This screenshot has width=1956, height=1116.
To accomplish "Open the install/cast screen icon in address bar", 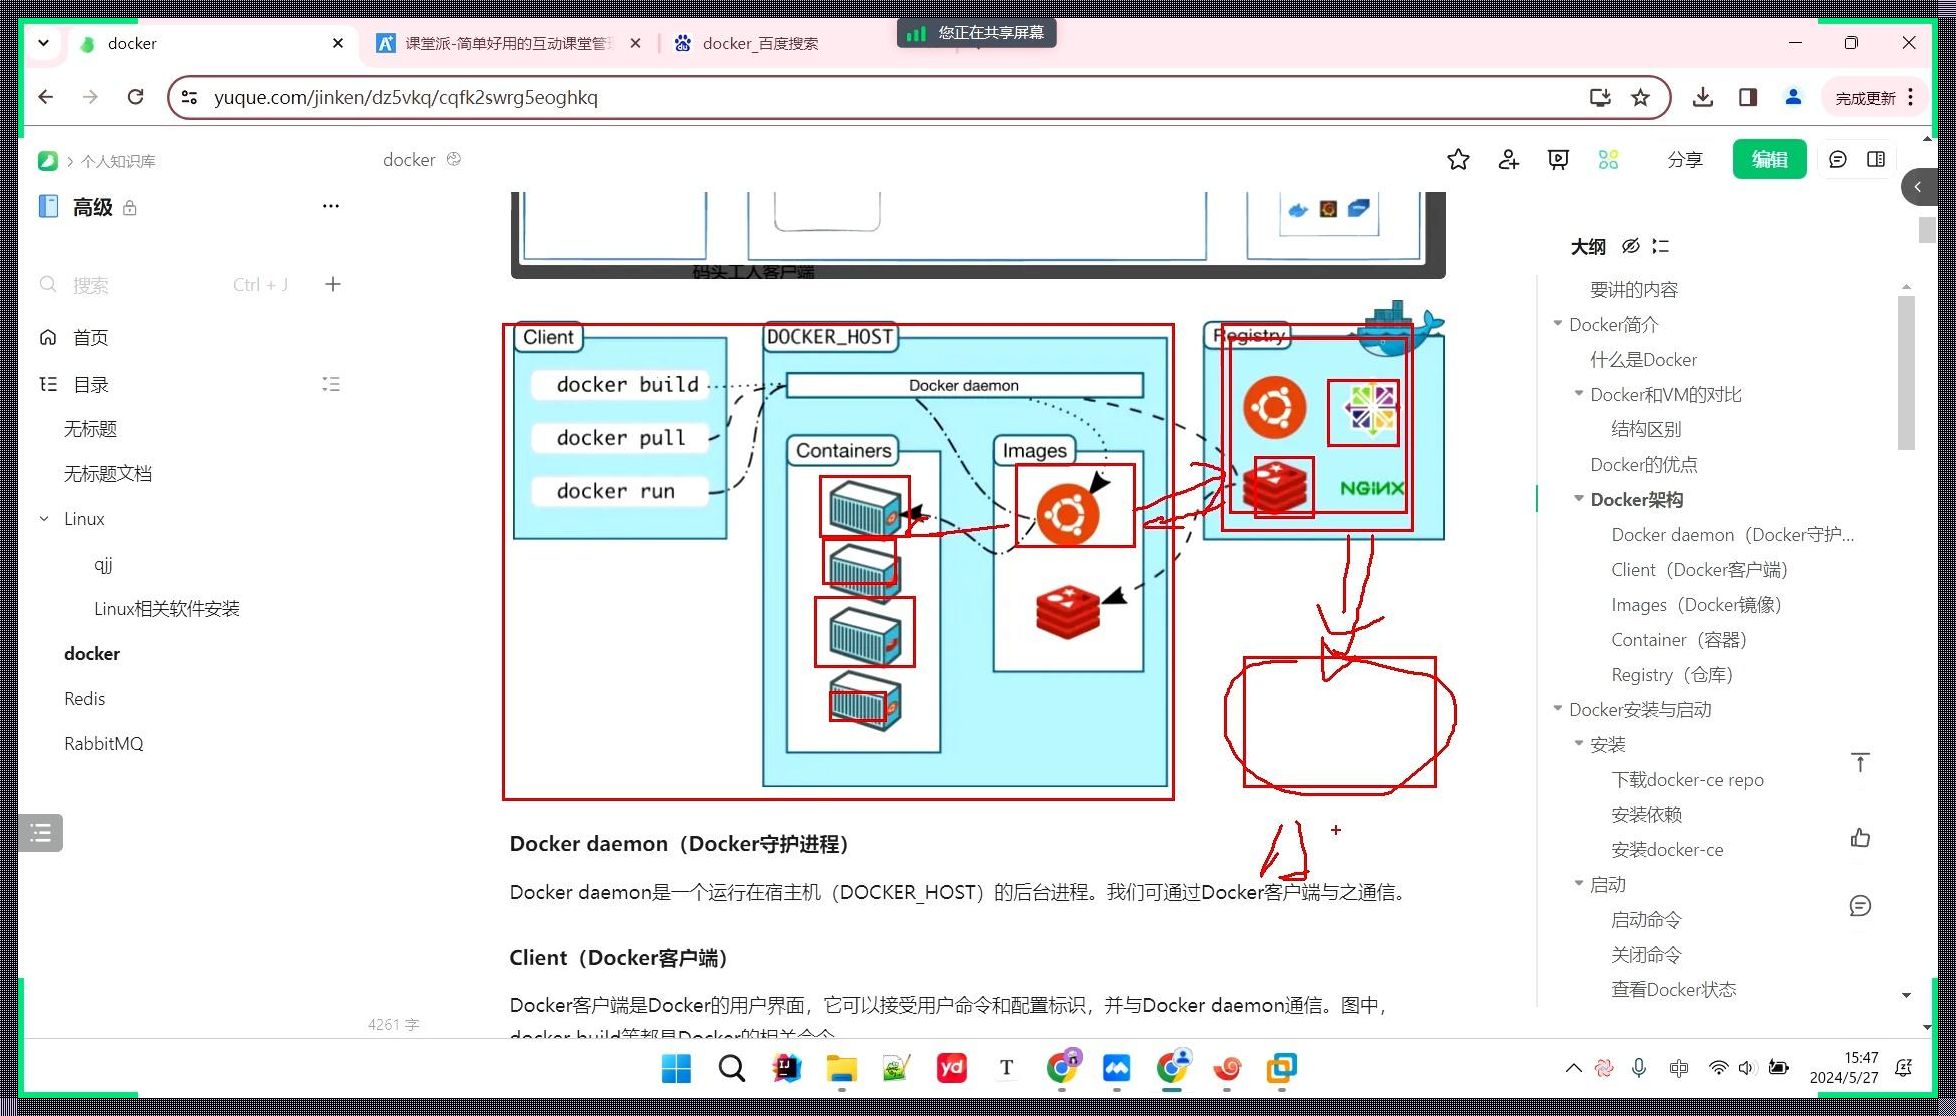I will click(x=1600, y=97).
